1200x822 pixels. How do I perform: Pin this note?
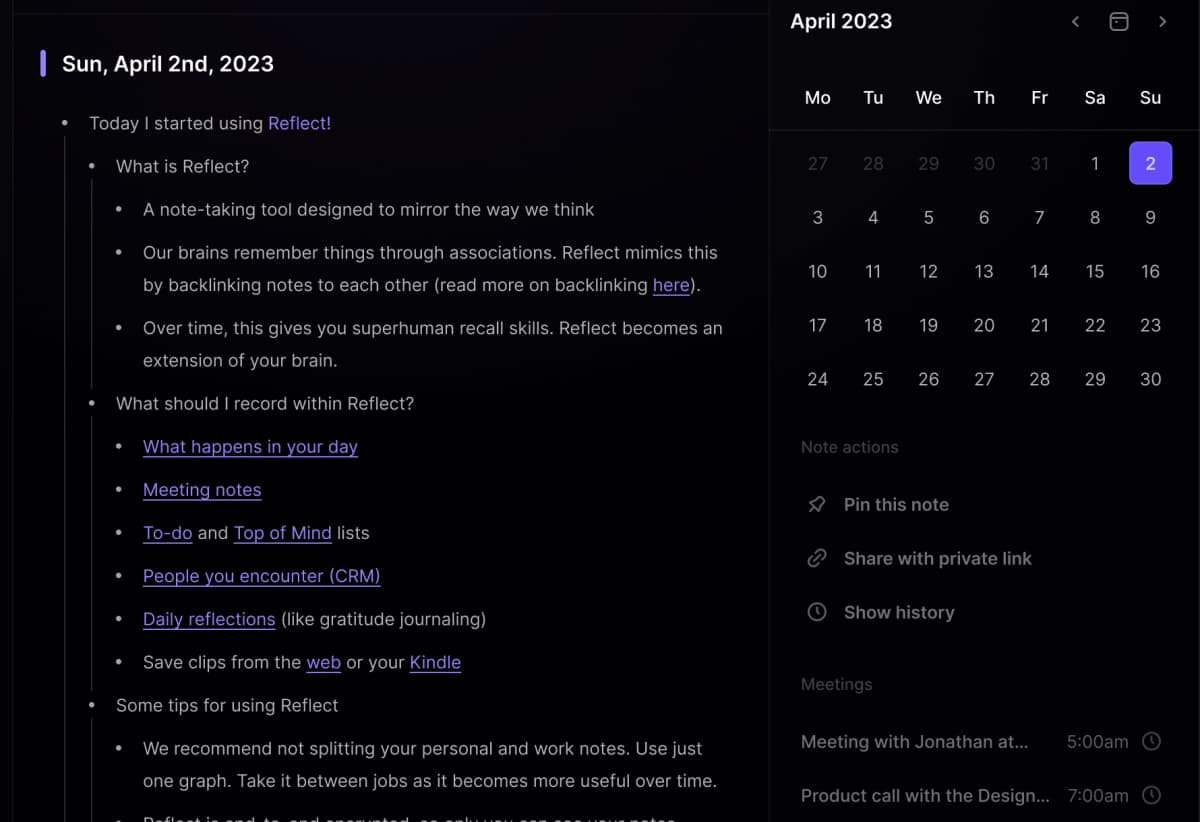896,505
